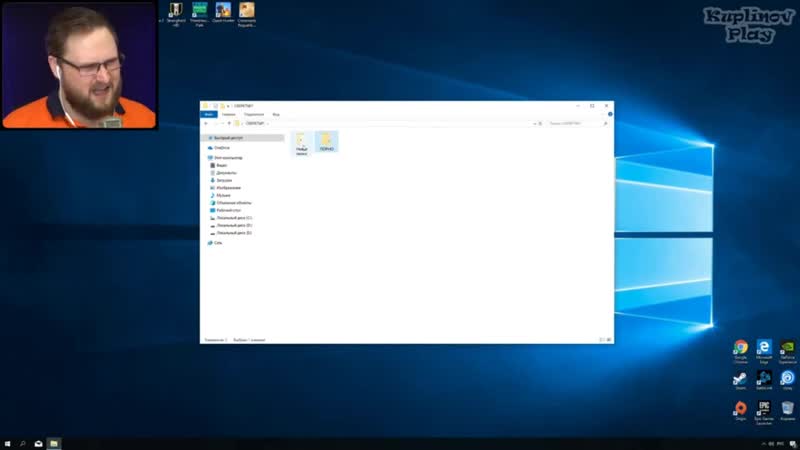Open Microsoft Edge desktop shortcut

click(x=764, y=351)
